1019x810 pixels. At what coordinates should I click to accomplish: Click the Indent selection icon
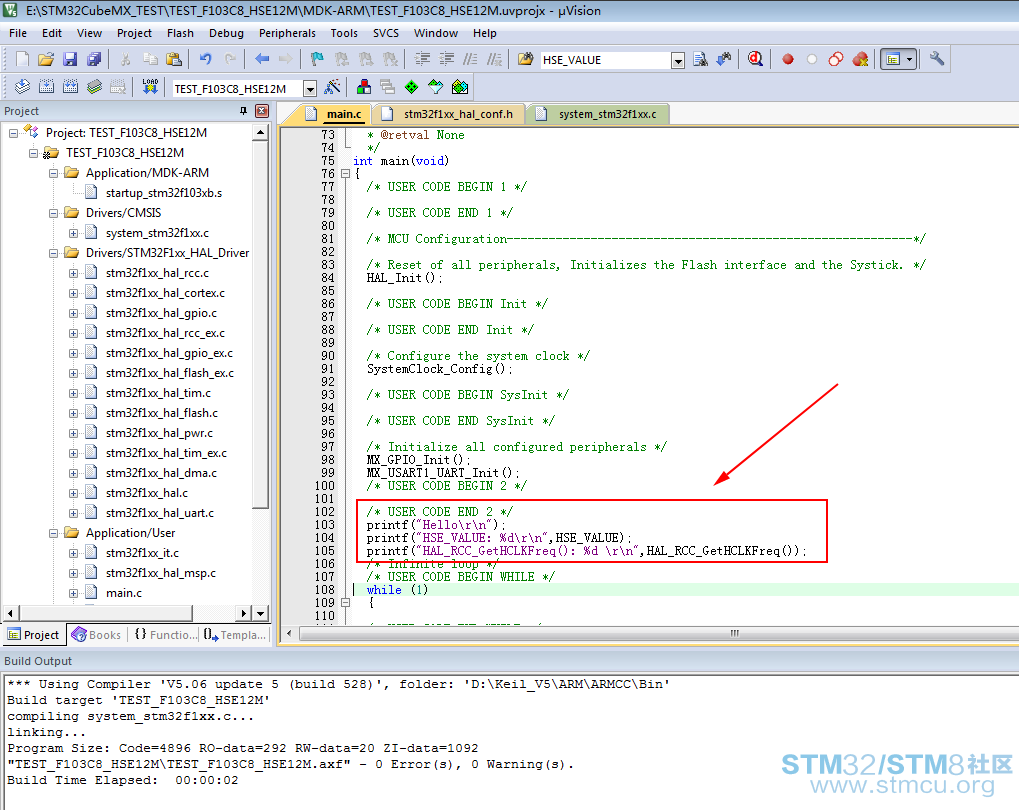click(422, 59)
